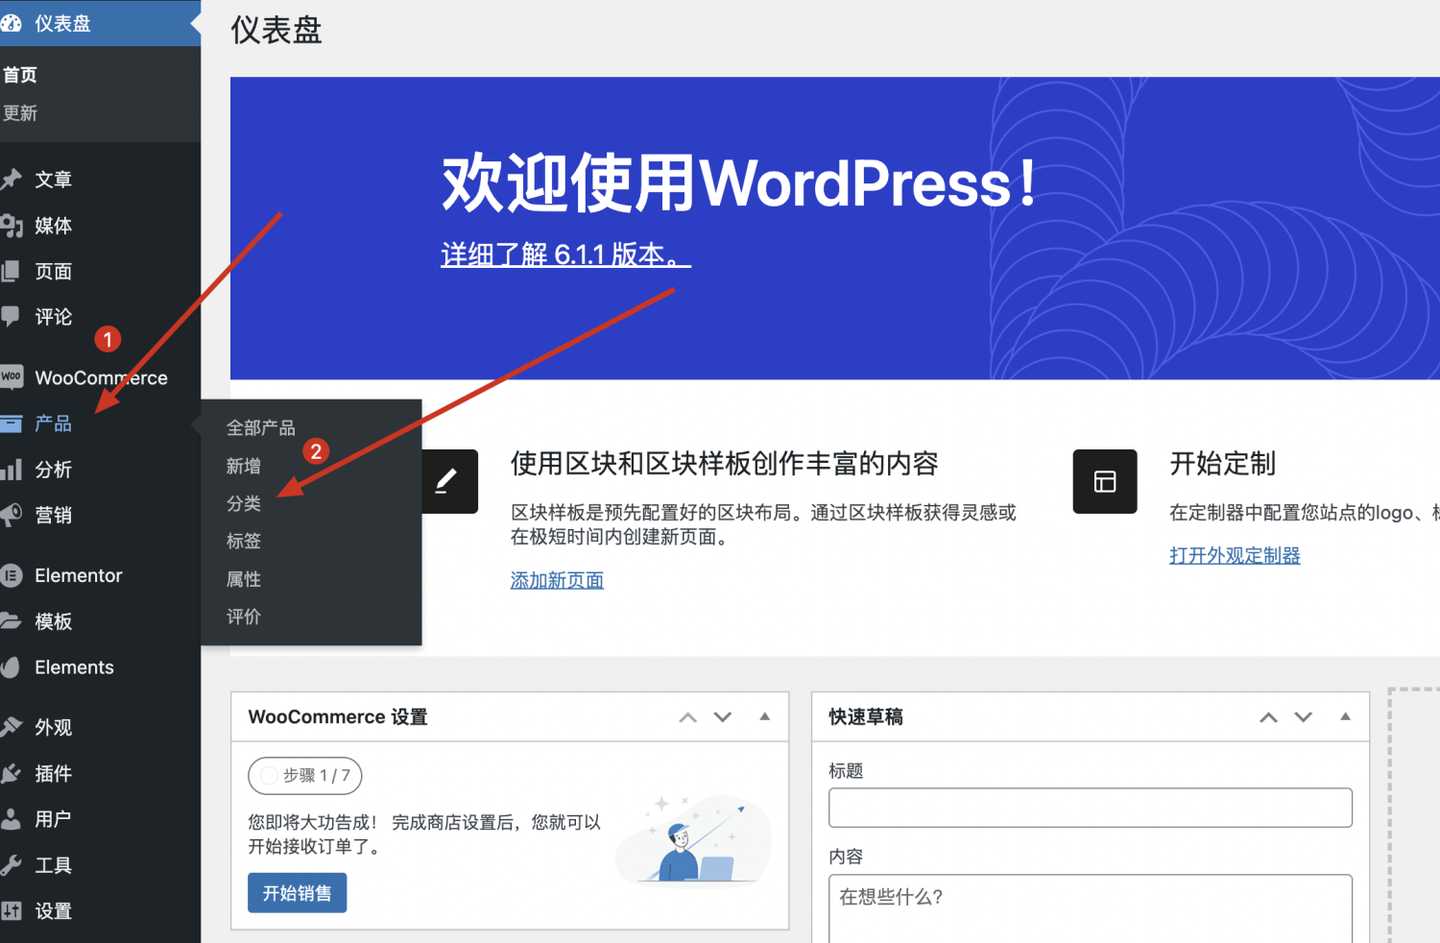Open 标签 in the products submenu
Screen dimensions: 1440x943
243,541
